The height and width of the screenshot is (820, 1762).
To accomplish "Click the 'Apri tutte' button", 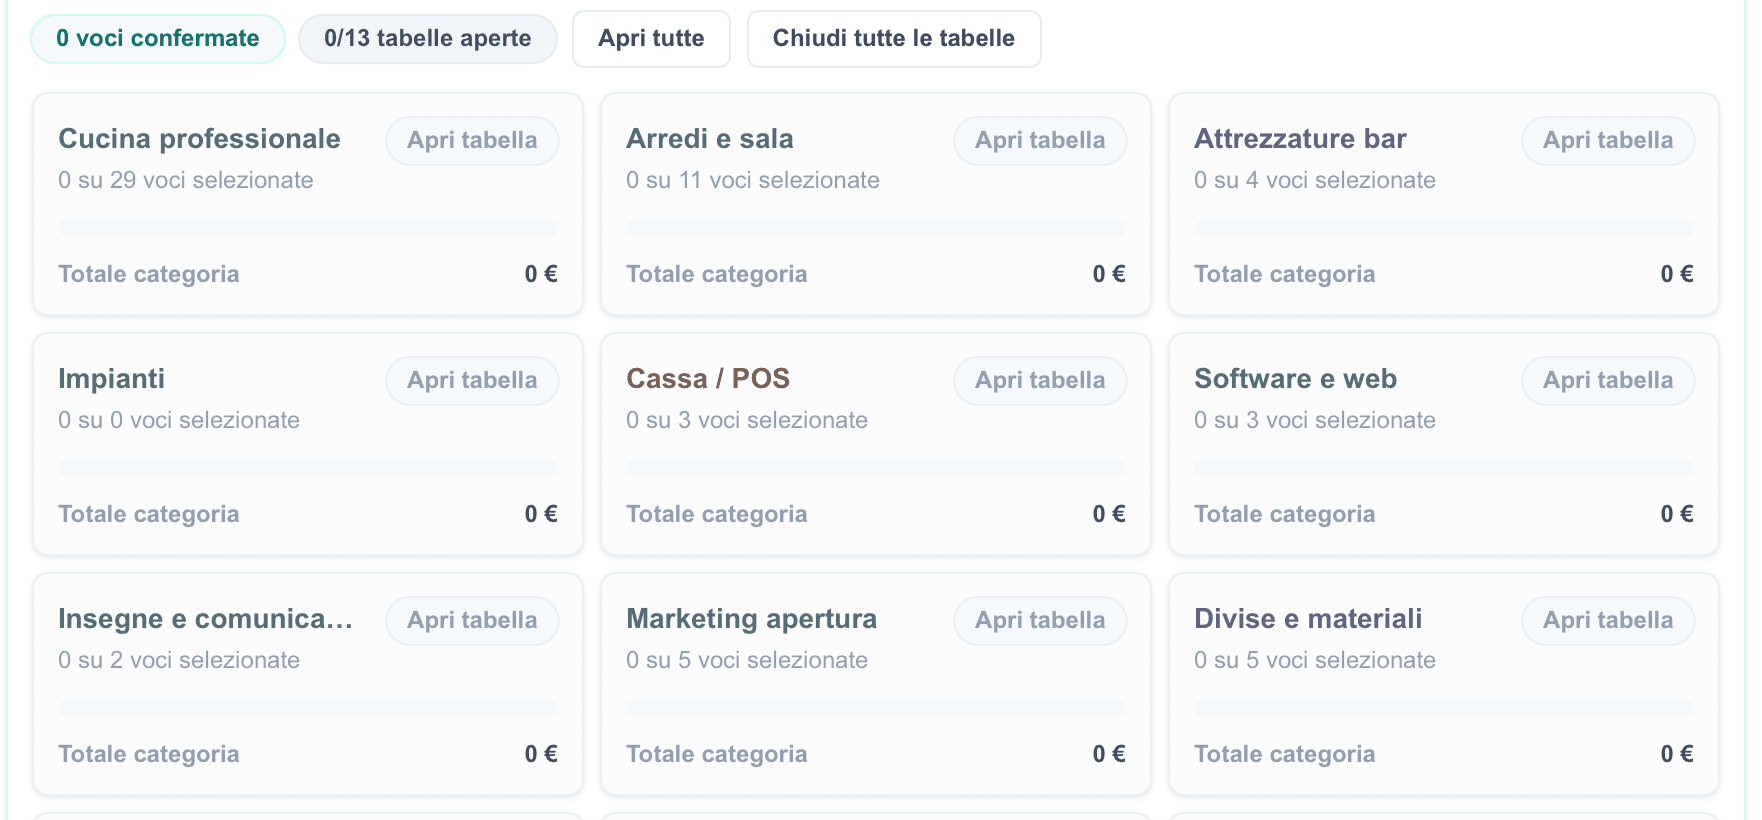I will coord(651,39).
